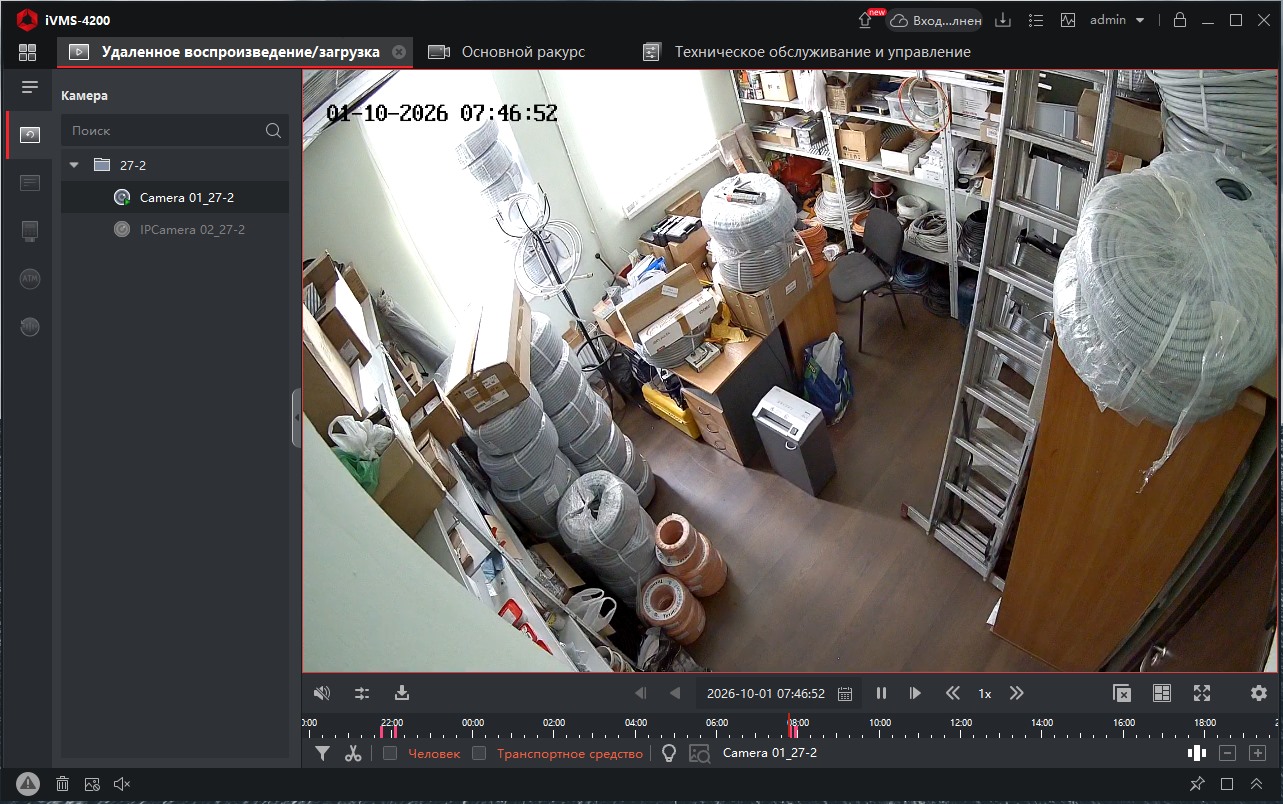
Task: Open the alarm warning triangle icon
Action: coord(28,784)
